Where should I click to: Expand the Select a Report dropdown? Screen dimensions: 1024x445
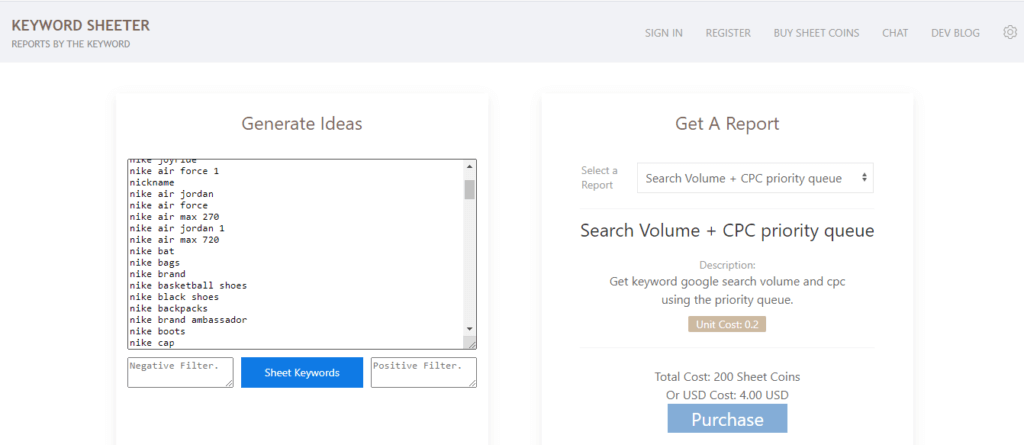click(755, 178)
